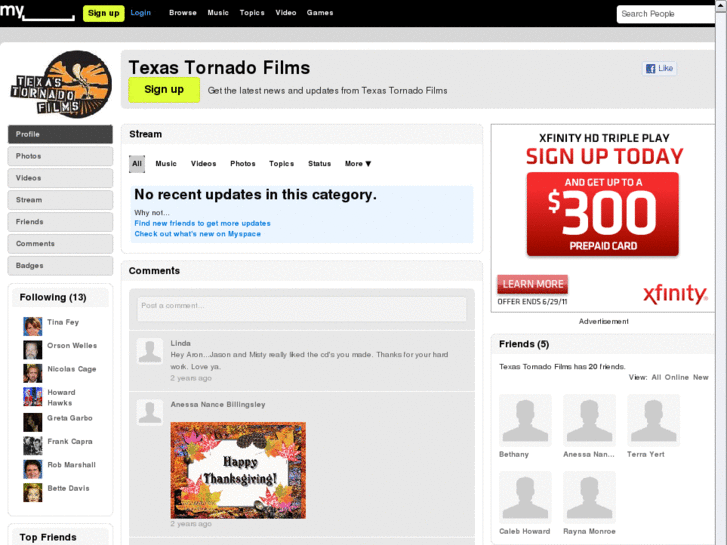Screen dimensions: 727x545
Task: Click the Friends (5) heading
Action: point(524,344)
